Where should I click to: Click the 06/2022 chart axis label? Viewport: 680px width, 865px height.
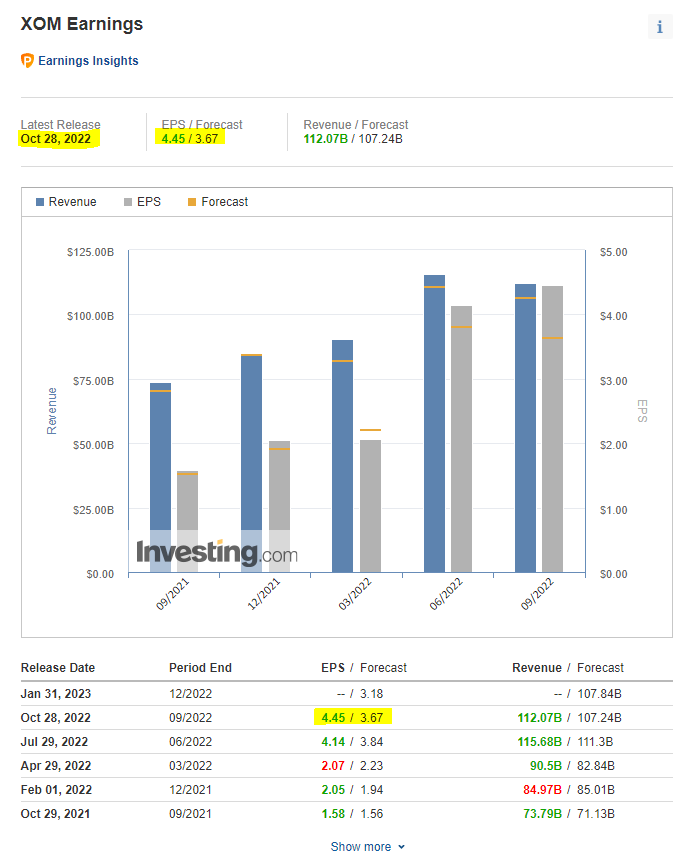point(446,594)
